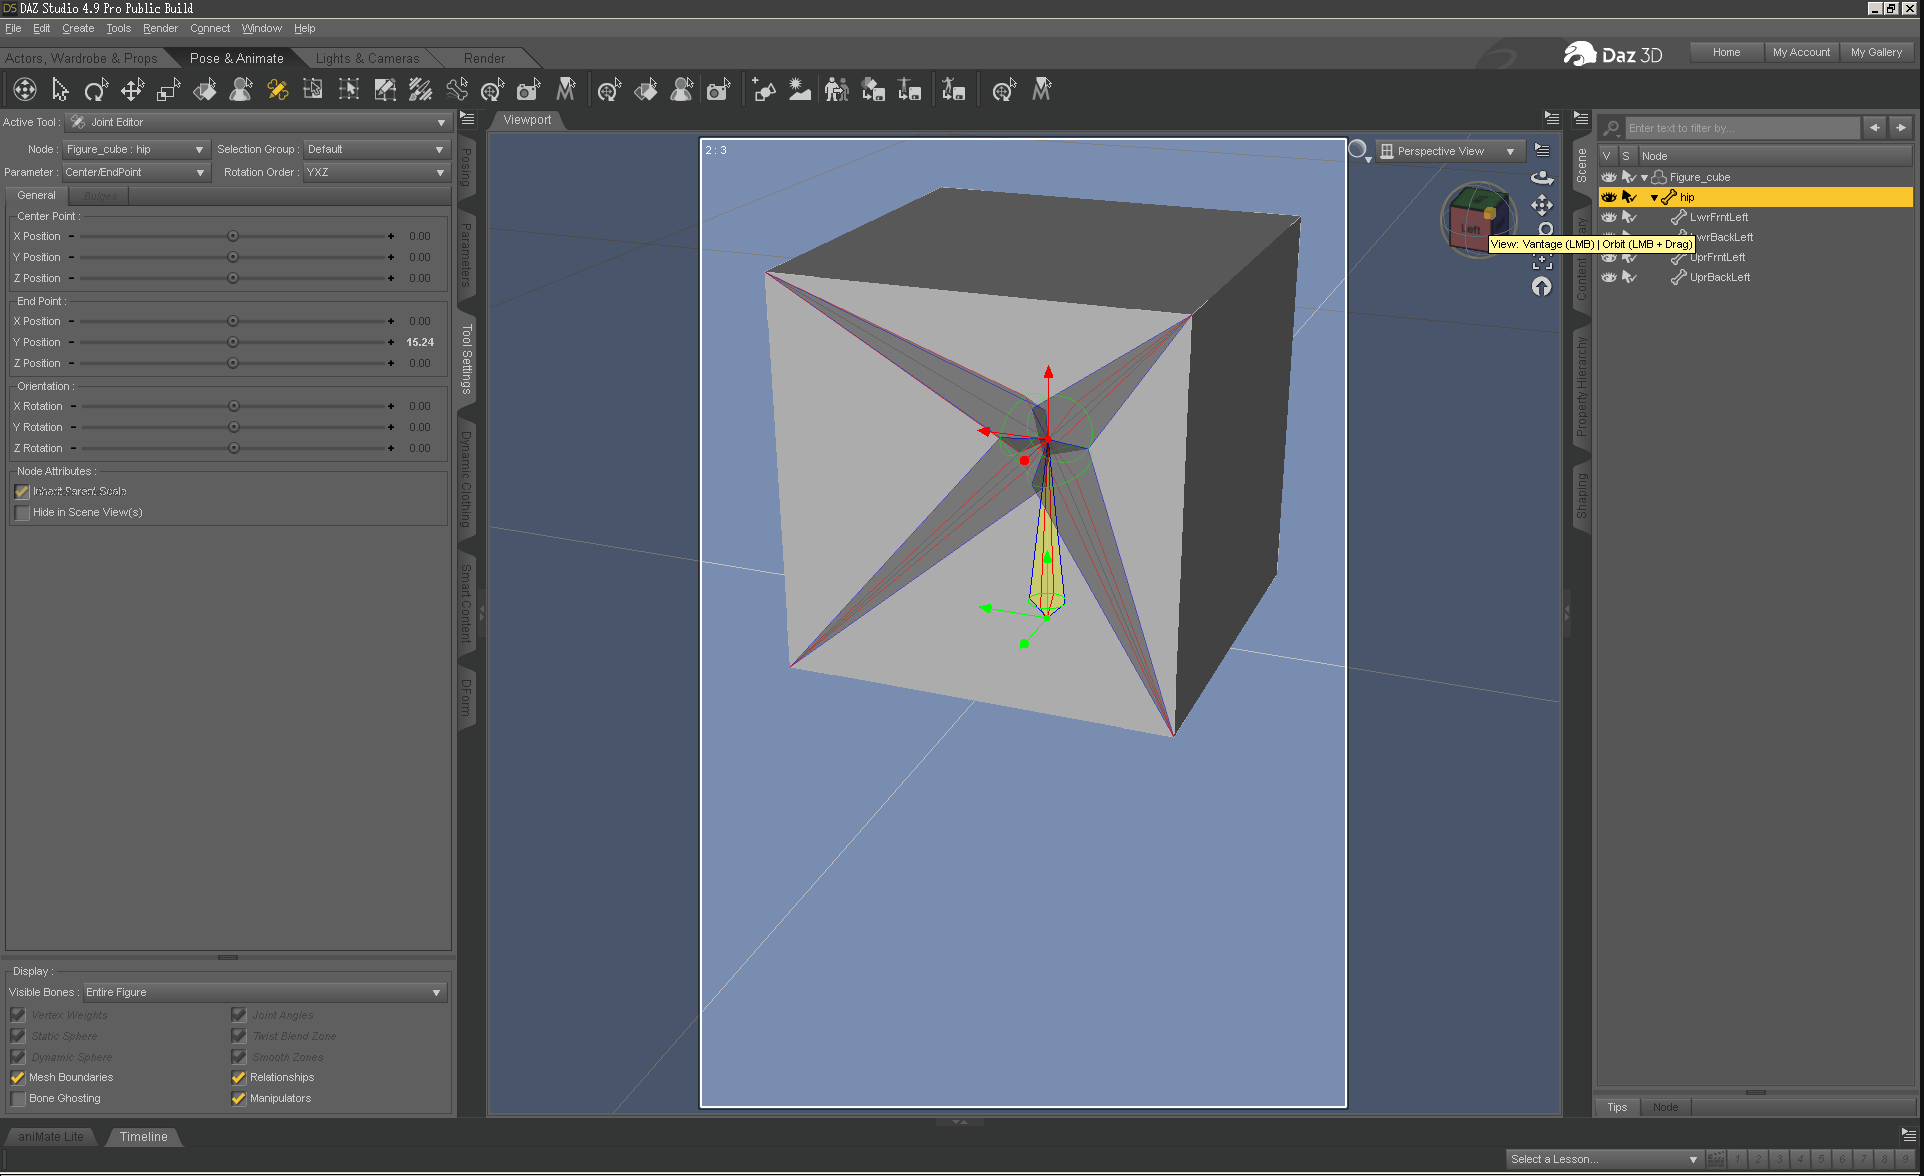Viewport: 1924px width, 1176px height.
Task: Click the My Account button
Action: click(1800, 52)
